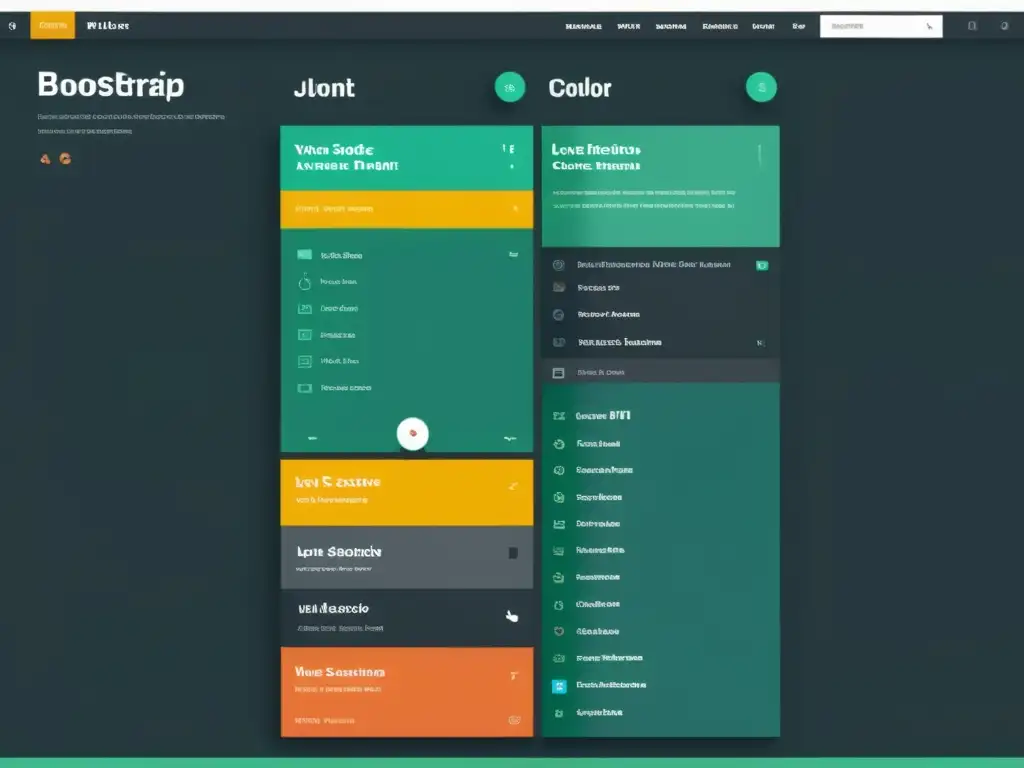Viewport: 1024px width, 768px height.
Task: Click the green circle button beside the Jlont heading
Action: (x=510, y=88)
